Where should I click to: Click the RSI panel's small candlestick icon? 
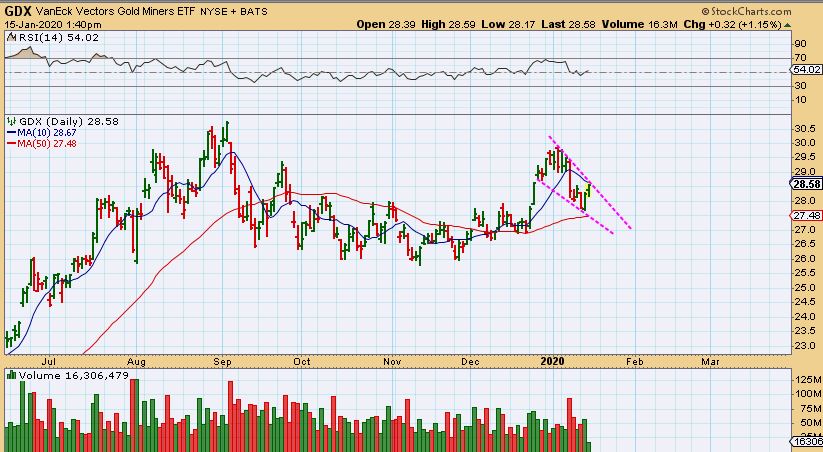pos(12,37)
